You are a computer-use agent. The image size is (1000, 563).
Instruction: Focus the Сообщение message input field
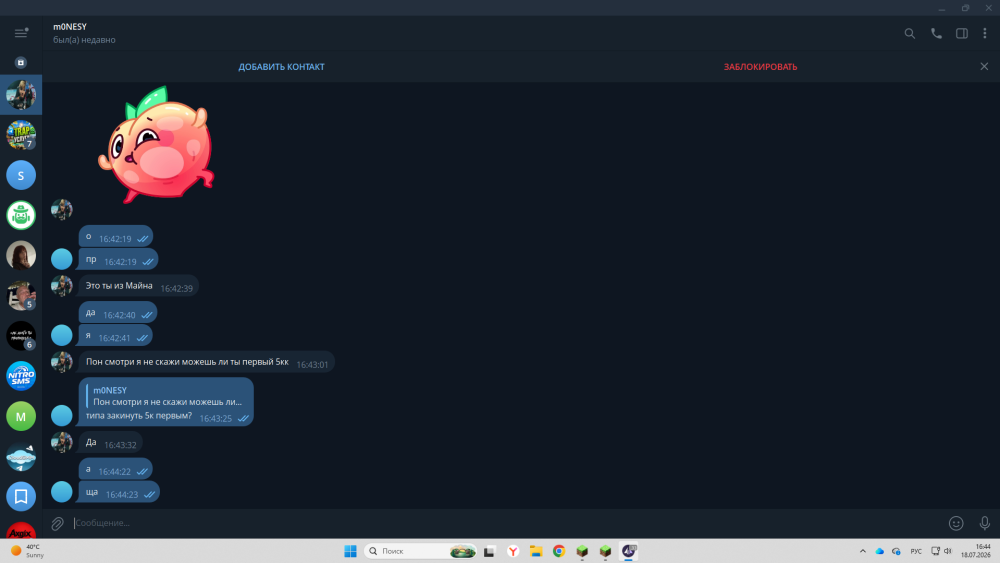pyautogui.click(x=507, y=523)
